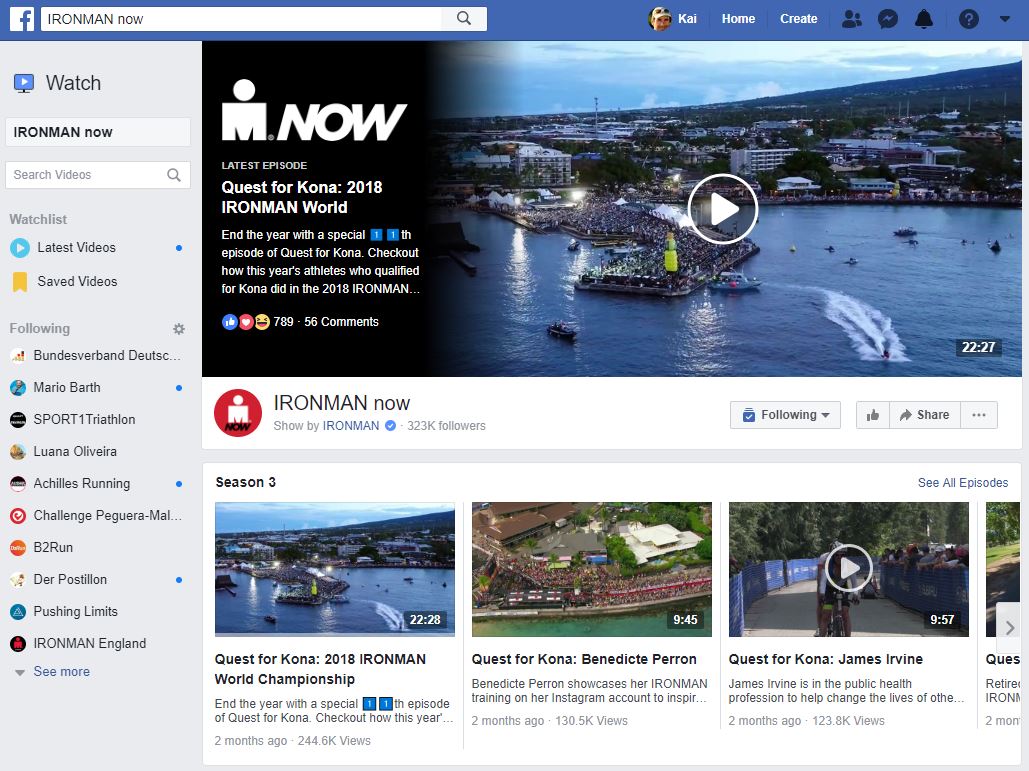Open Kai's profile picture
Image resolution: width=1029 pixels, height=771 pixels.
[x=660, y=18]
